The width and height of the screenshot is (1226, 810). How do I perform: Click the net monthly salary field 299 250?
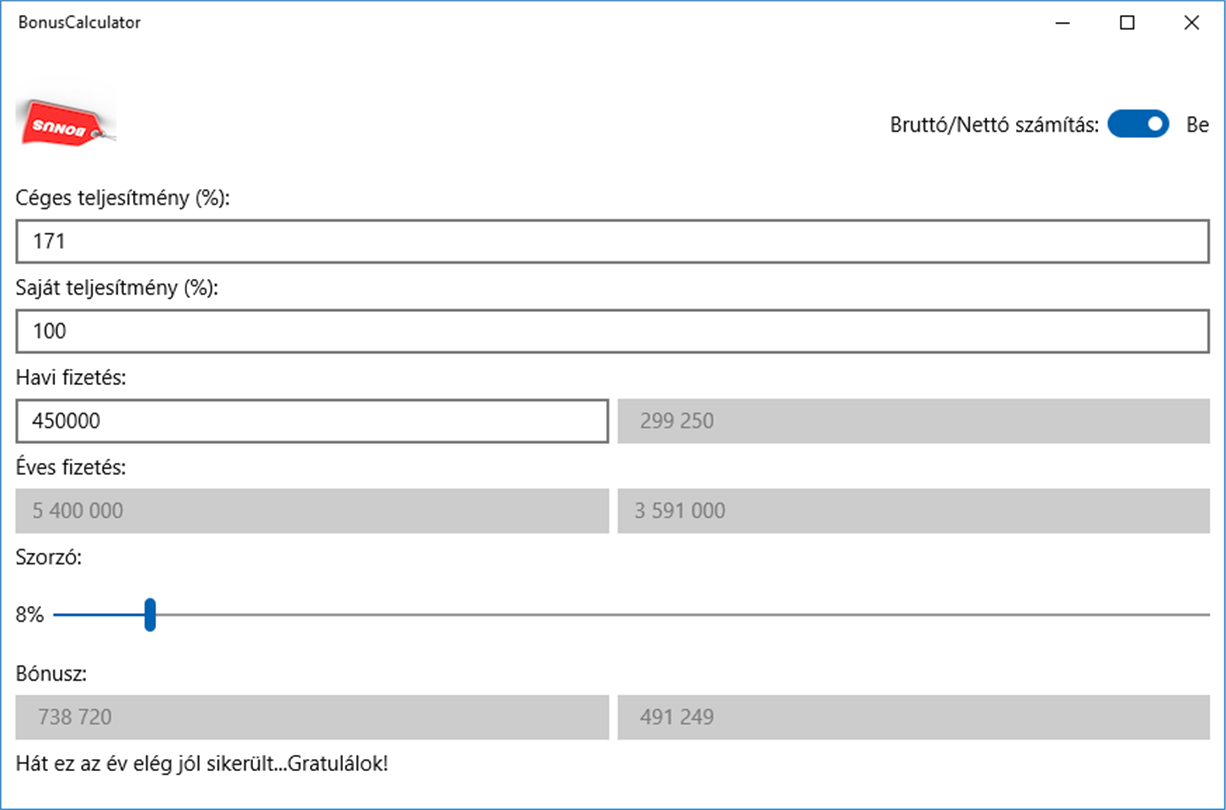(913, 421)
